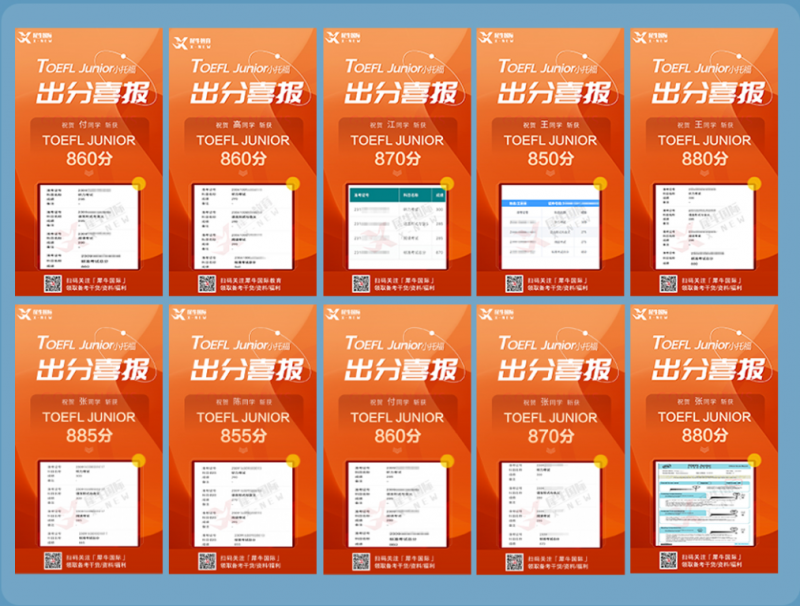Click the 850分 score text
The width and height of the screenshot is (800, 606).
click(x=551, y=159)
